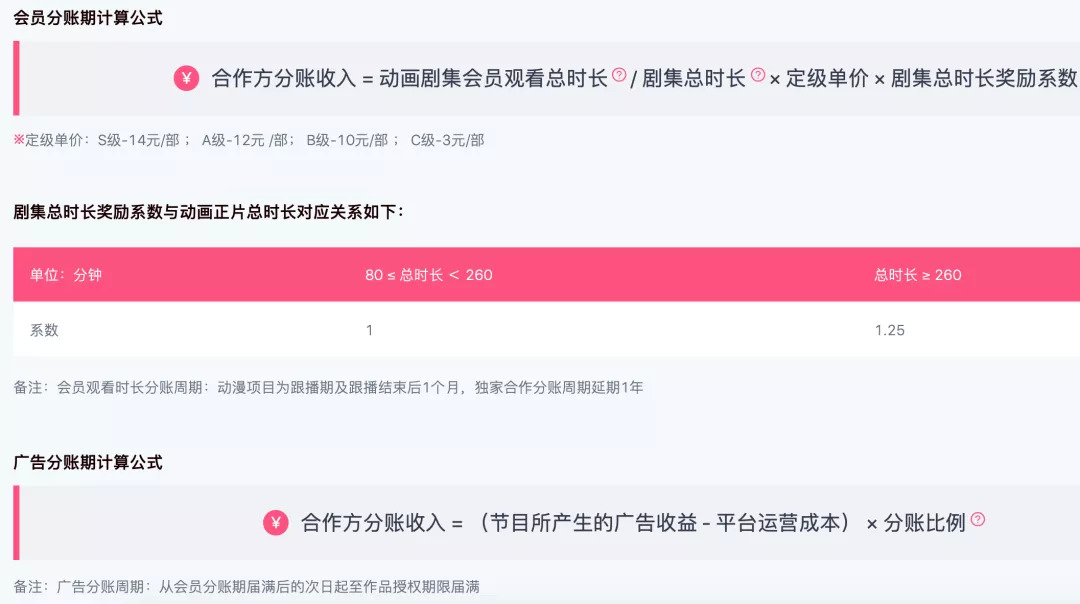Viewport: 1080px width, 604px height.
Task: Click the 系数 row label
Action: (44, 329)
